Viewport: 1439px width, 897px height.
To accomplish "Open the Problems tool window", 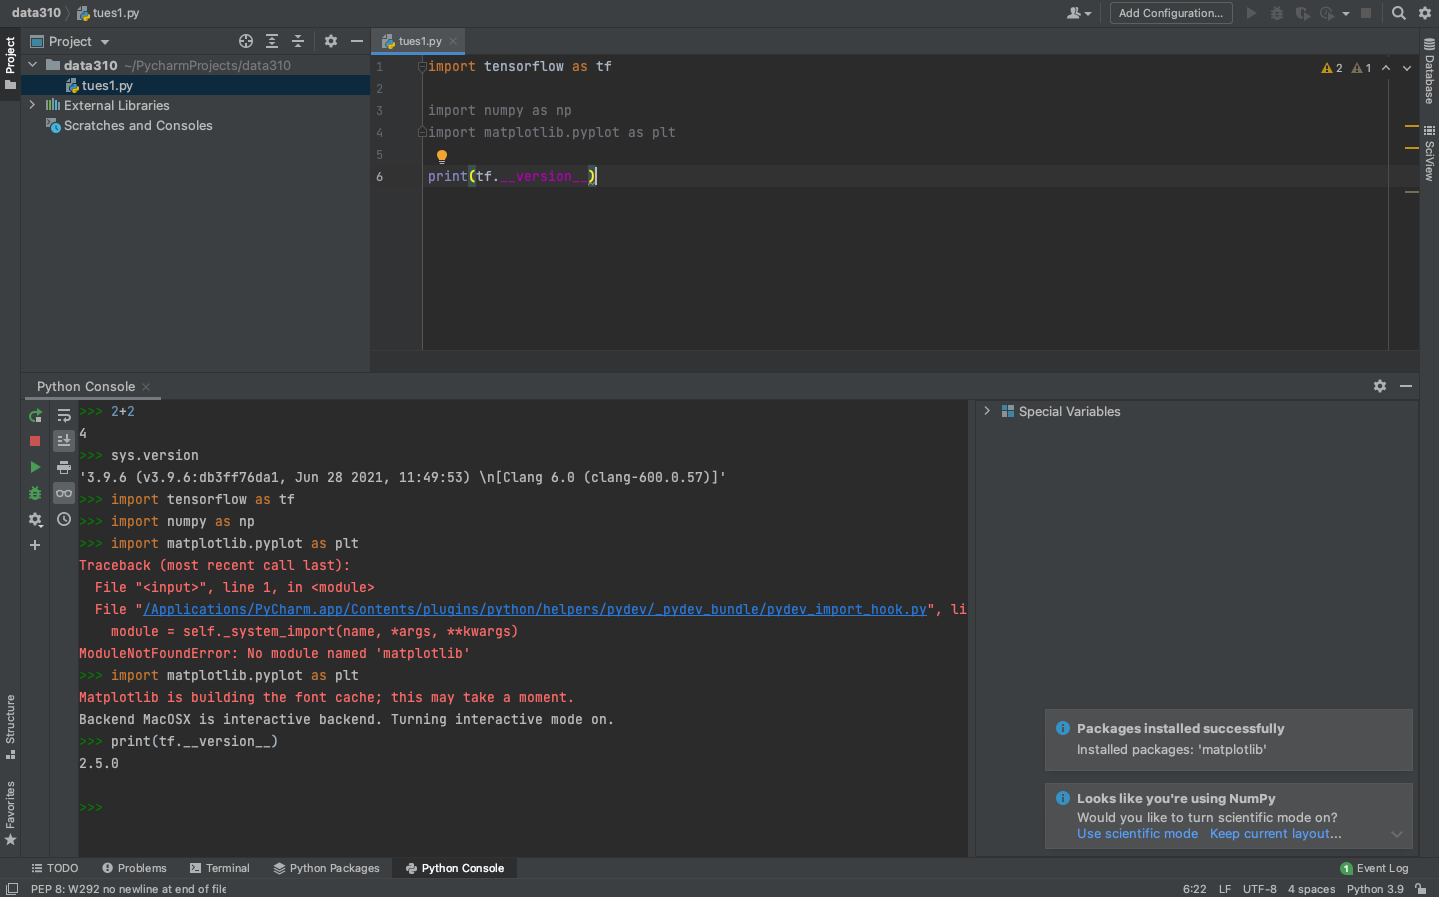I will pos(134,868).
